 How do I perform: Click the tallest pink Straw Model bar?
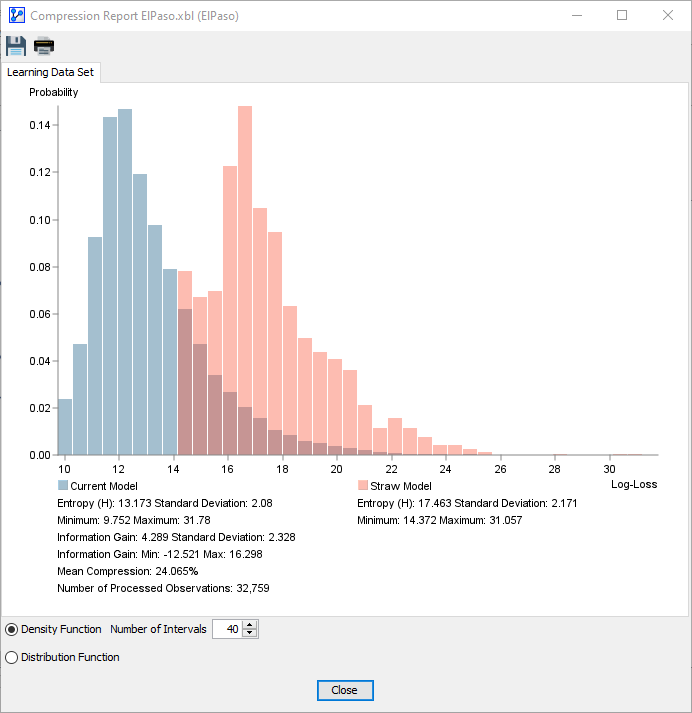(245, 280)
